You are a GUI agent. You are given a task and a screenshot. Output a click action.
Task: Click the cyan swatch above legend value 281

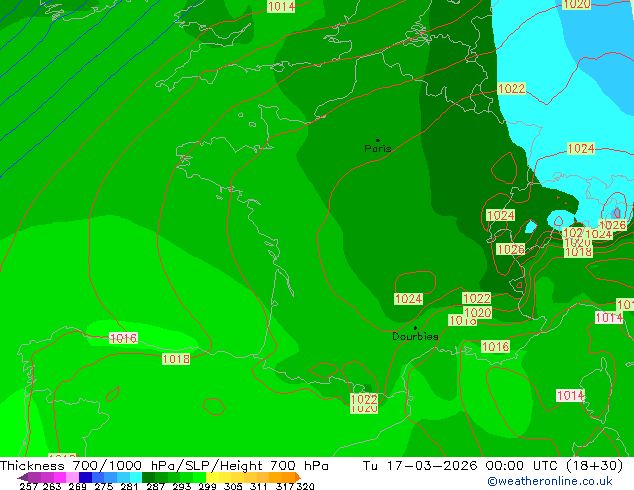point(136,477)
